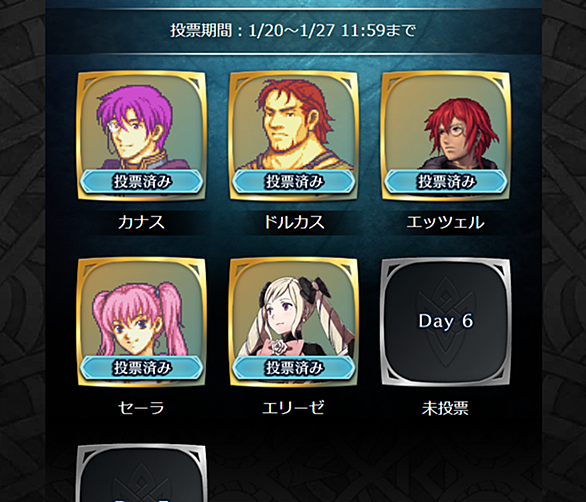The height and width of the screenshot is (502, 586).
Task: Open the empty Day 6 vote slot
Action: tap(446, 322)
